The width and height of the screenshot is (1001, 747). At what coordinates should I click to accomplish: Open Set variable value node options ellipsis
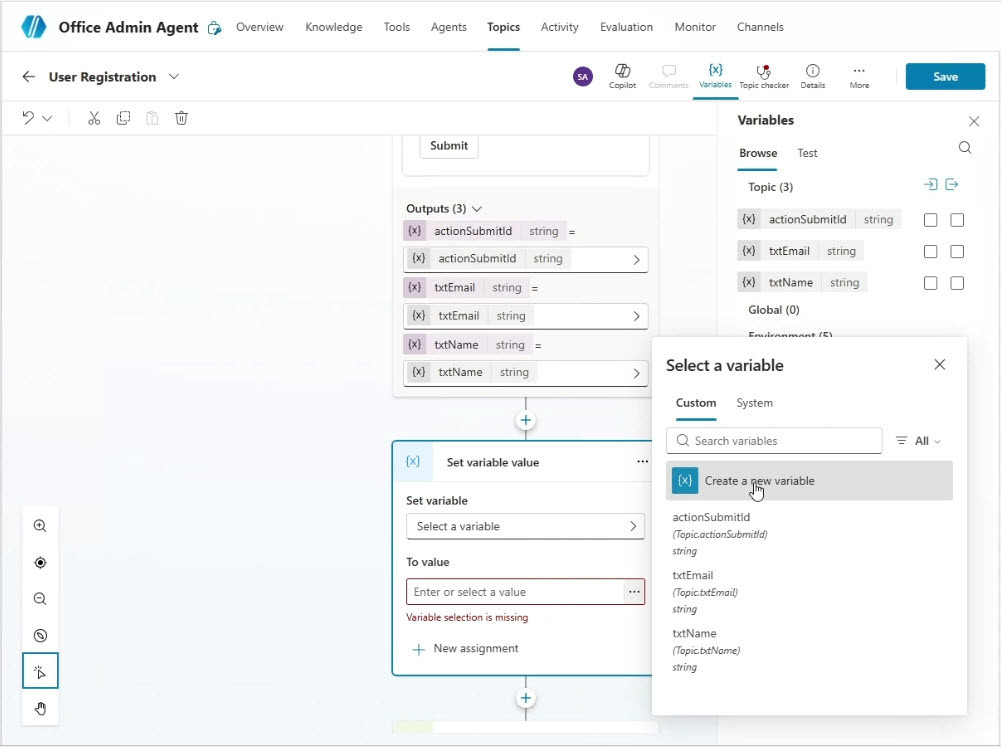pos(642,462)
